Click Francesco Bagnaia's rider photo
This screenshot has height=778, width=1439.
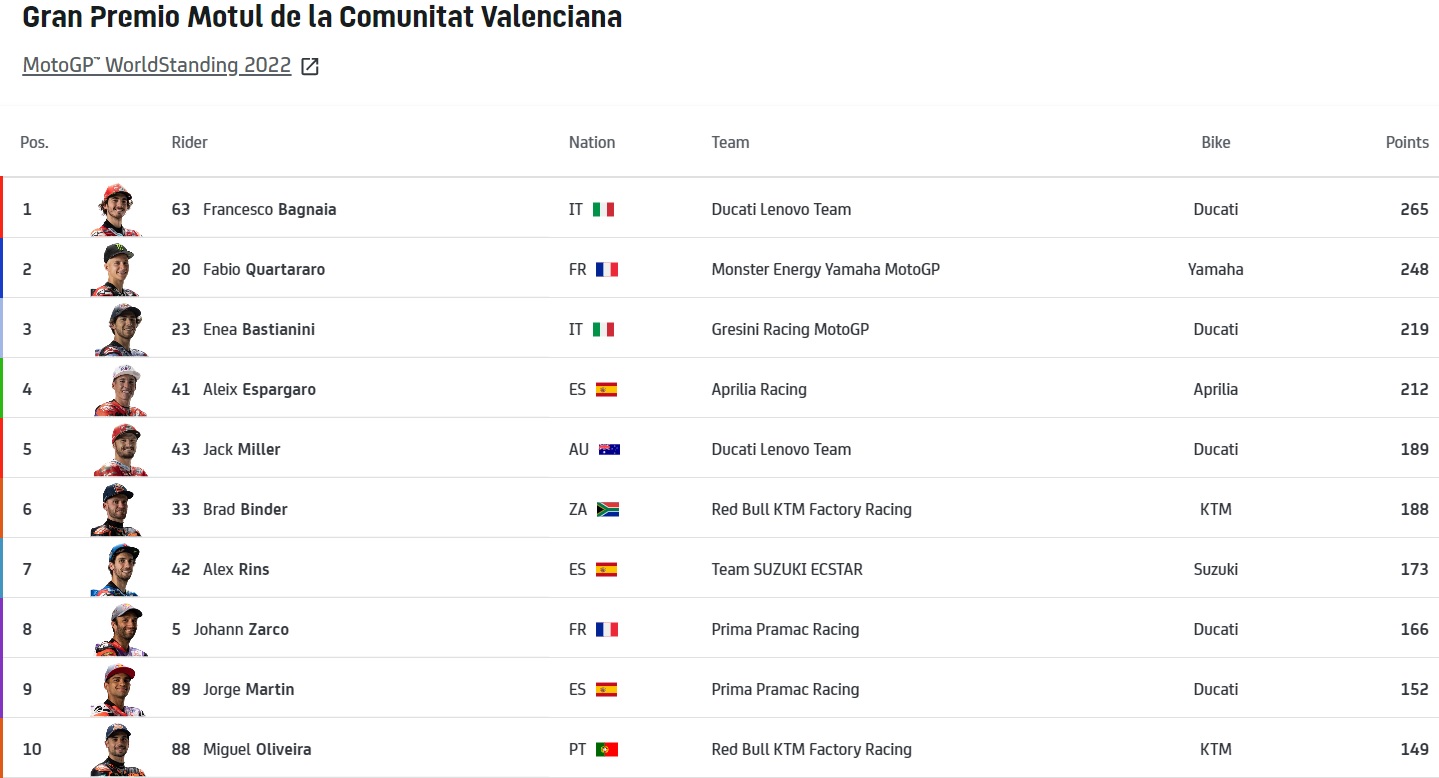tap(118, 209)
